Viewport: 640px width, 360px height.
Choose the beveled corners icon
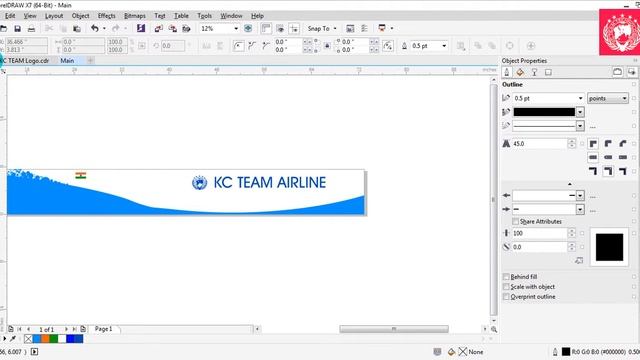(623, 144)
